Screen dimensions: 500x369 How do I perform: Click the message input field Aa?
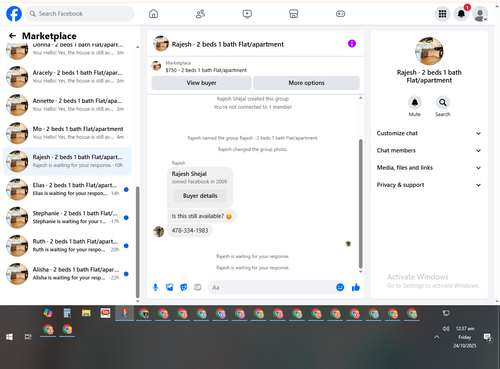[272, 287]
